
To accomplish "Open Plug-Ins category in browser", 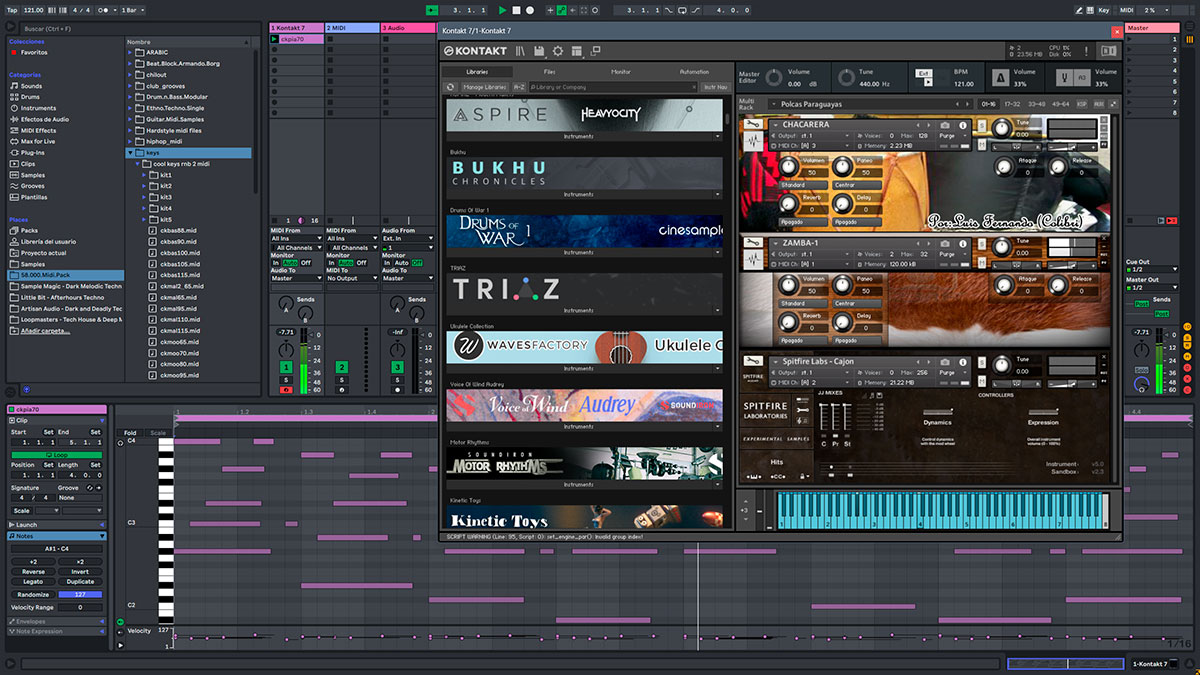I will [x=33, y=153].
